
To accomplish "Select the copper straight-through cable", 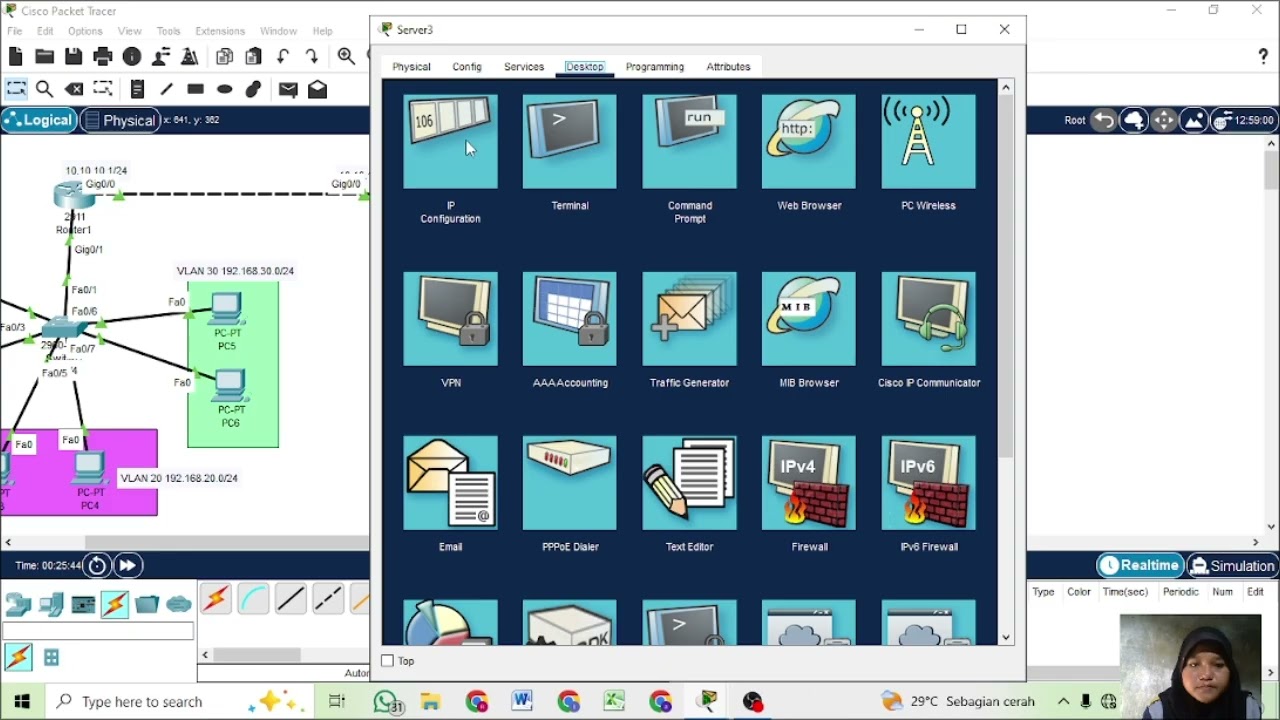I will coord(290,598).
